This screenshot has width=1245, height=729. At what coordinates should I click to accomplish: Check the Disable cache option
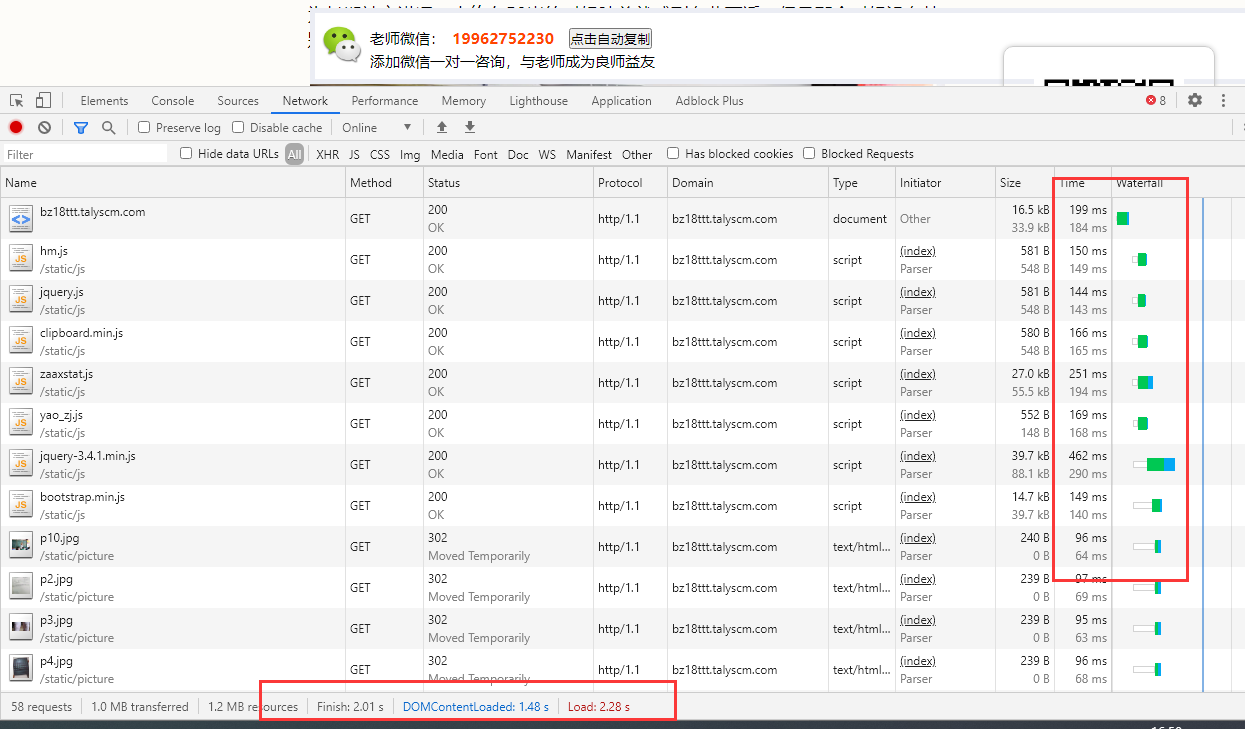click(238, 128)
